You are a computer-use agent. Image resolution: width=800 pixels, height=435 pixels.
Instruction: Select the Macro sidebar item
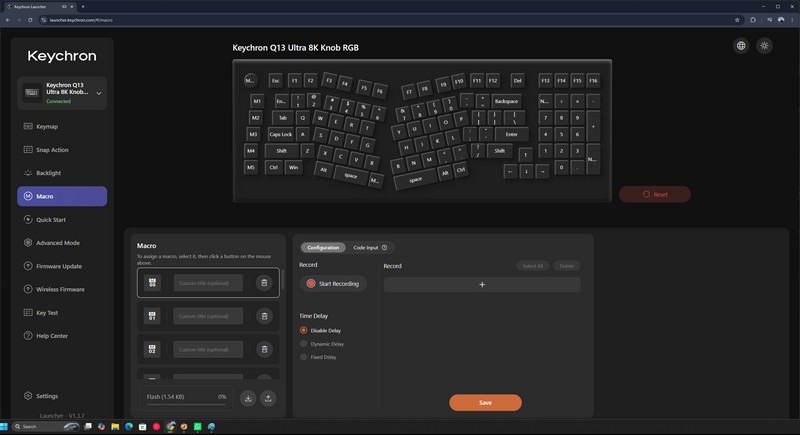[x=62, y=196]
